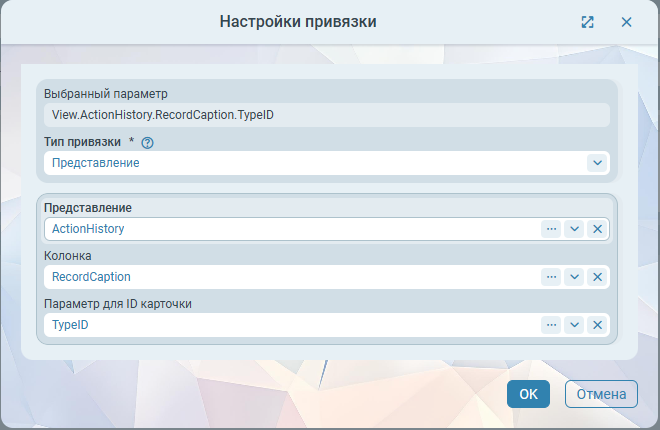Click into the TypeID text field
The image size is (660, 430).
pyautogui.click(x=290, y=325)
